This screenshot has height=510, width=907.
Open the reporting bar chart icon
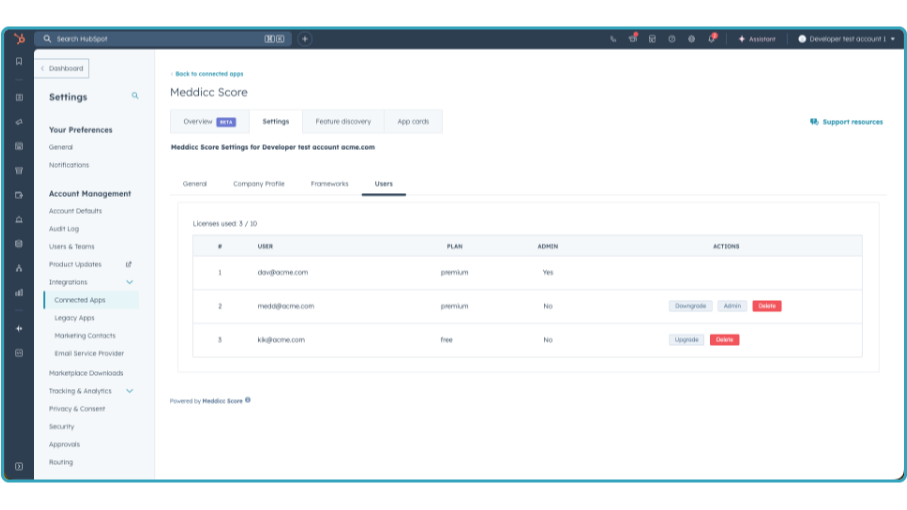(x=19, y=292)
